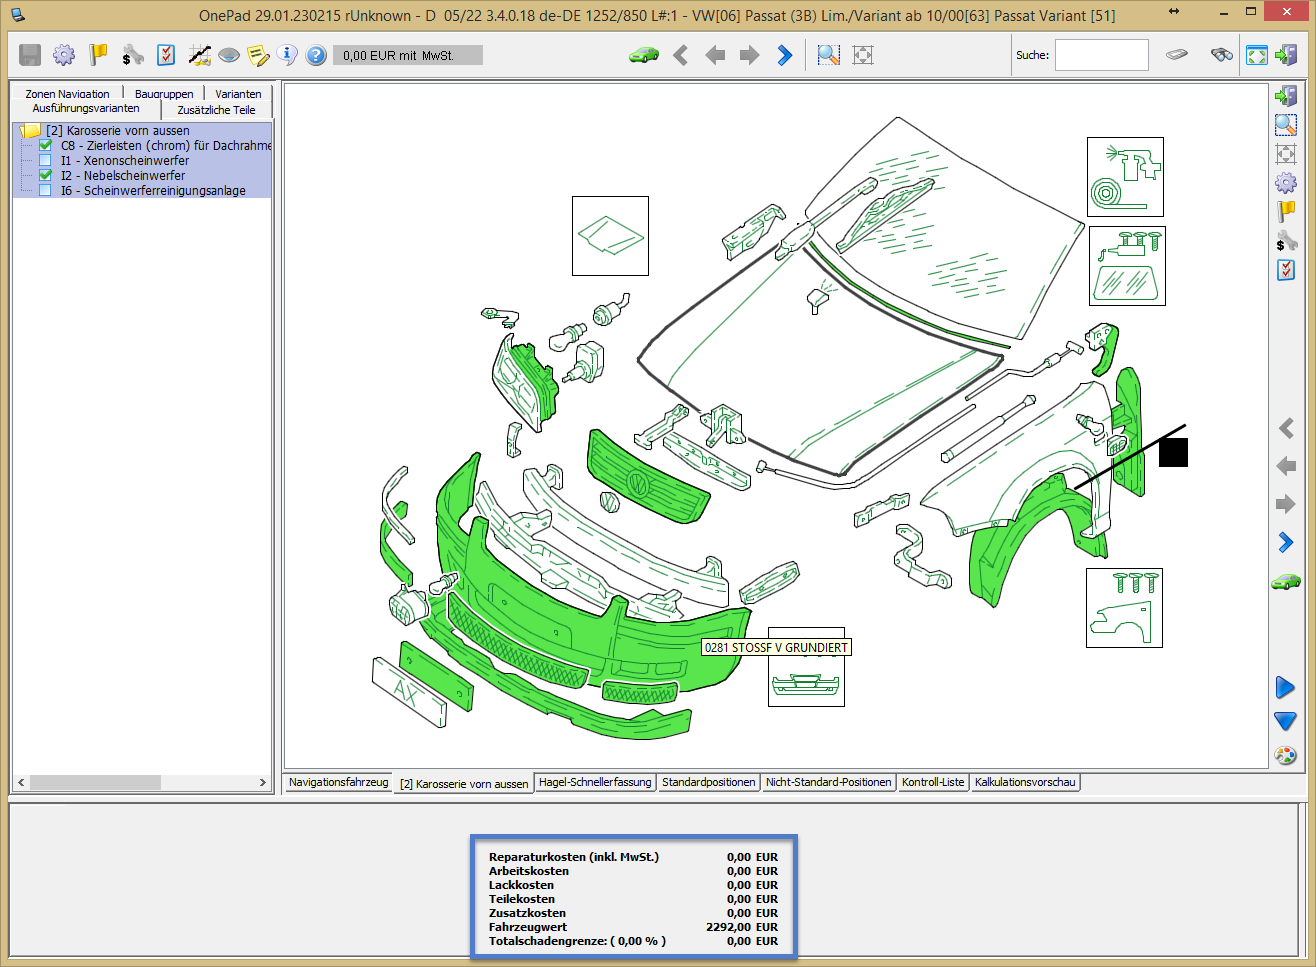Click the disabled save diskette icon

[30, 55]
